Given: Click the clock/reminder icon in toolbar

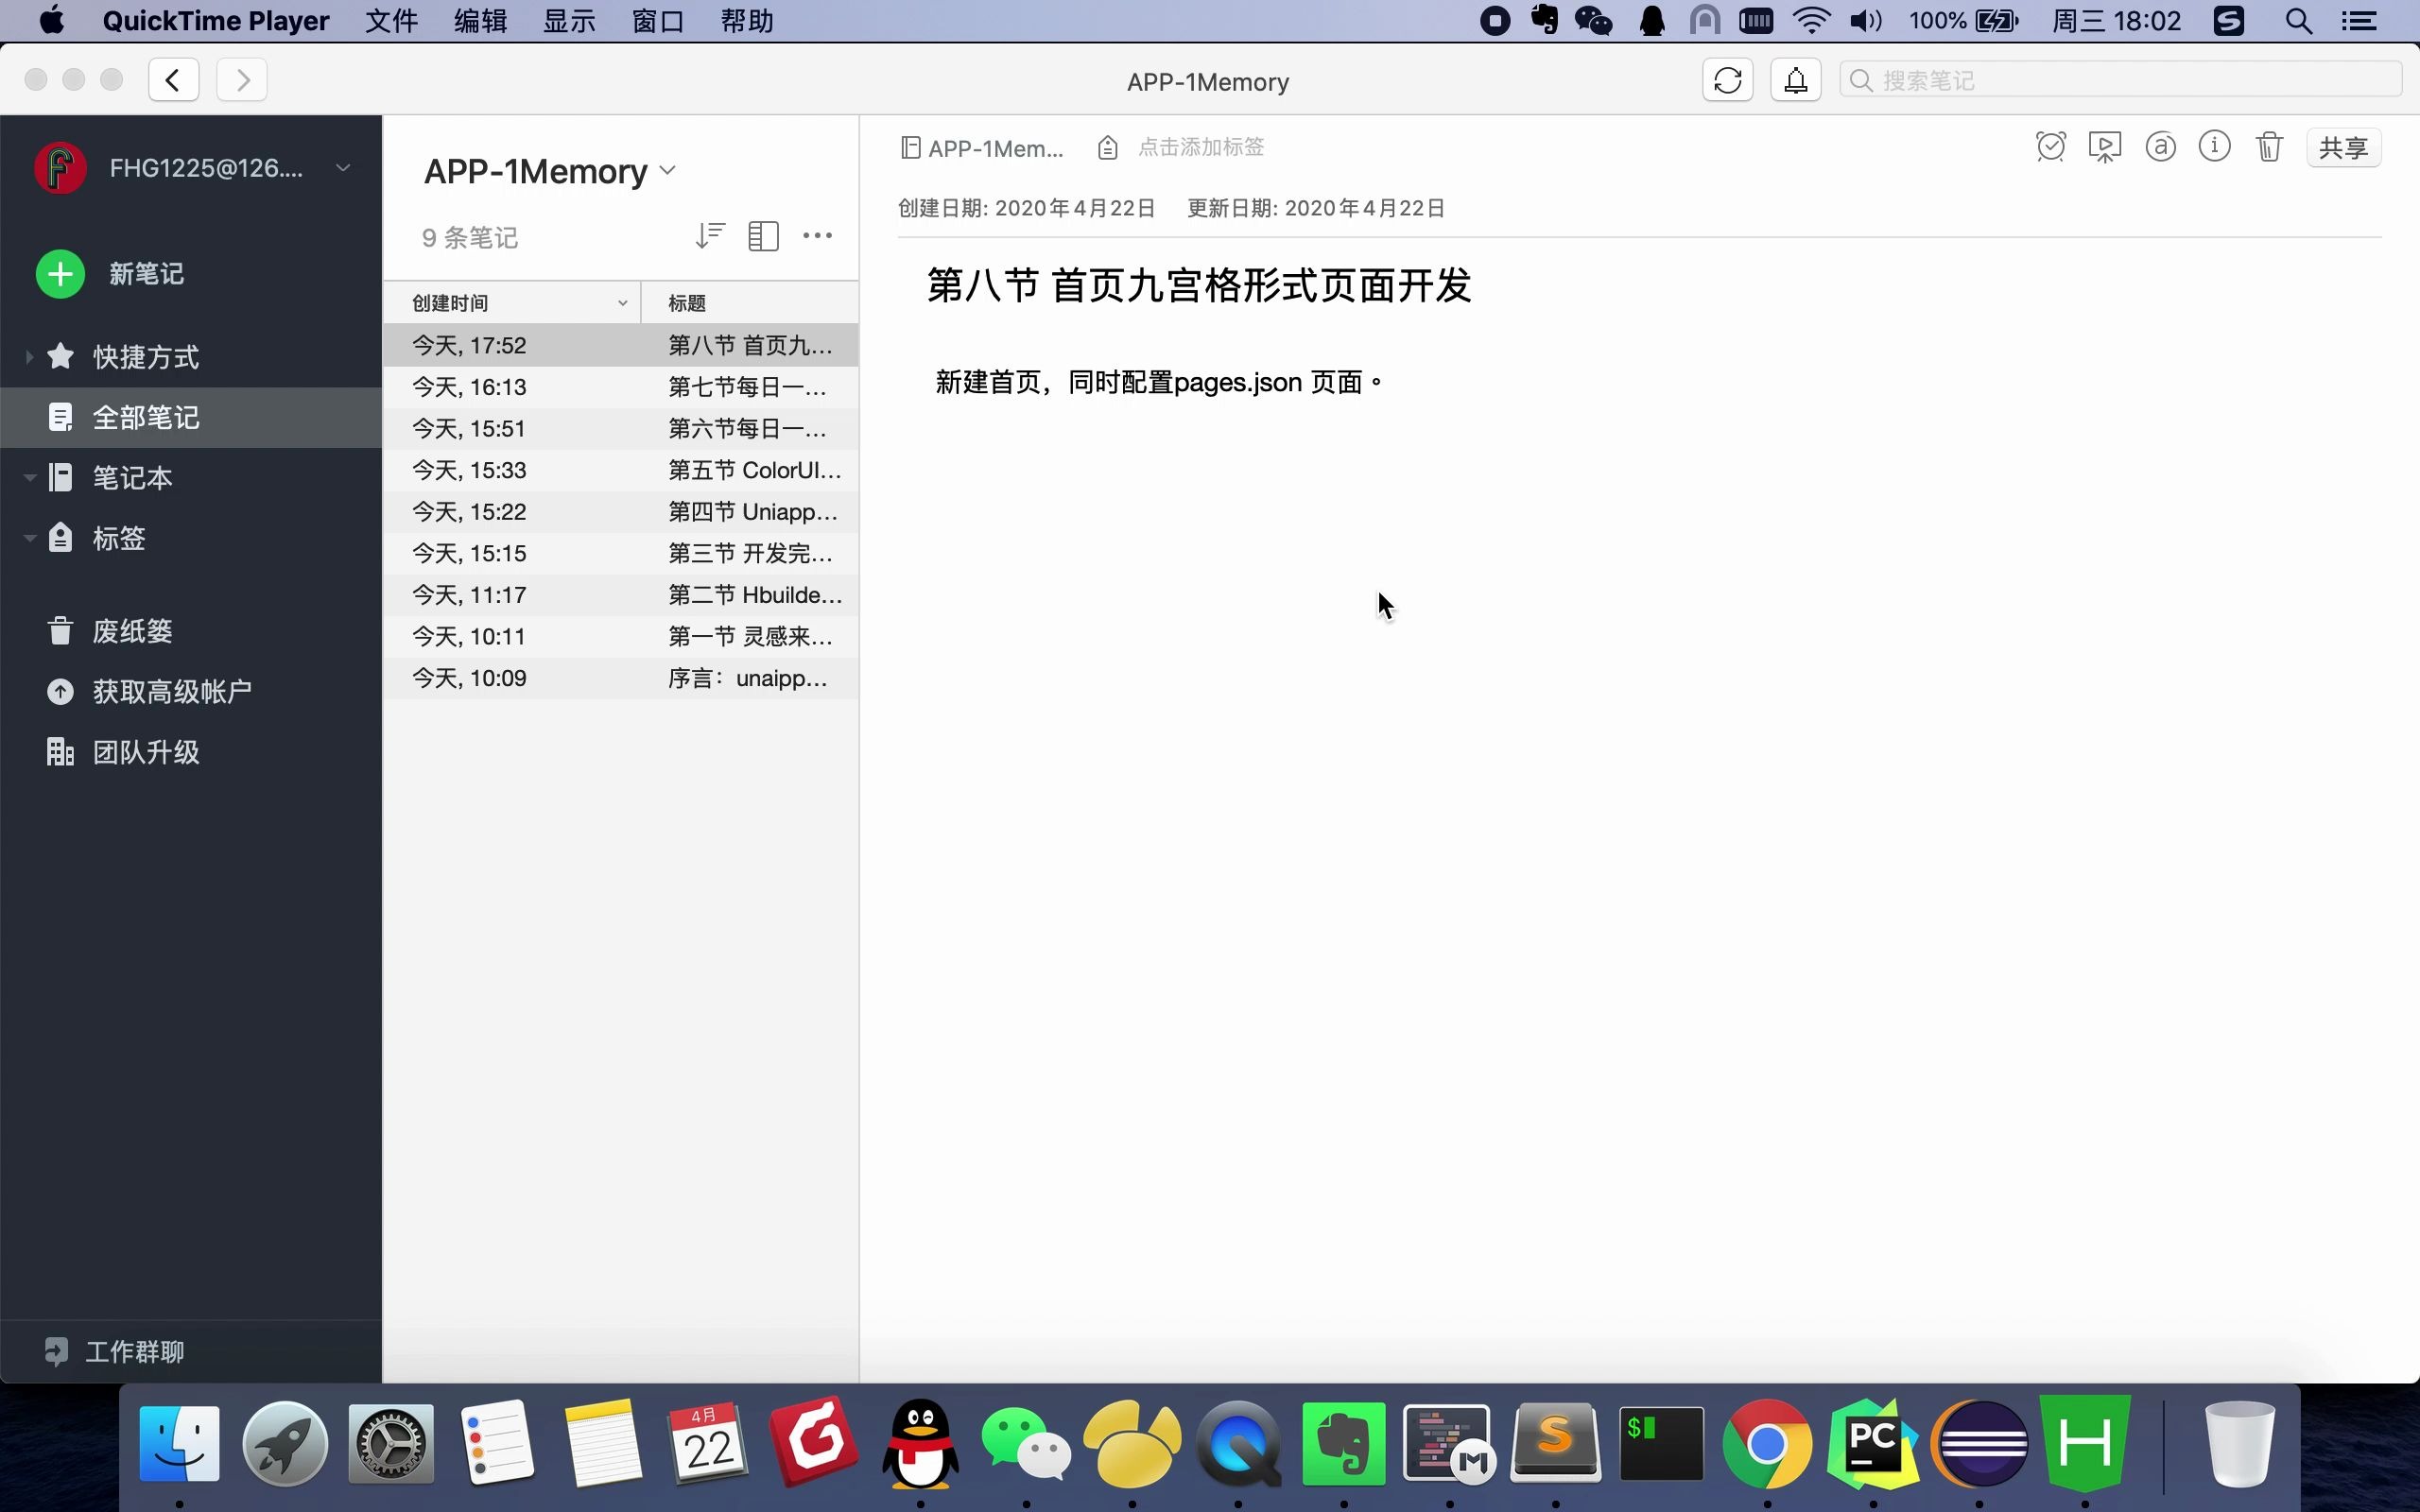Looking at the screenshot, I should coord(2050,146).
